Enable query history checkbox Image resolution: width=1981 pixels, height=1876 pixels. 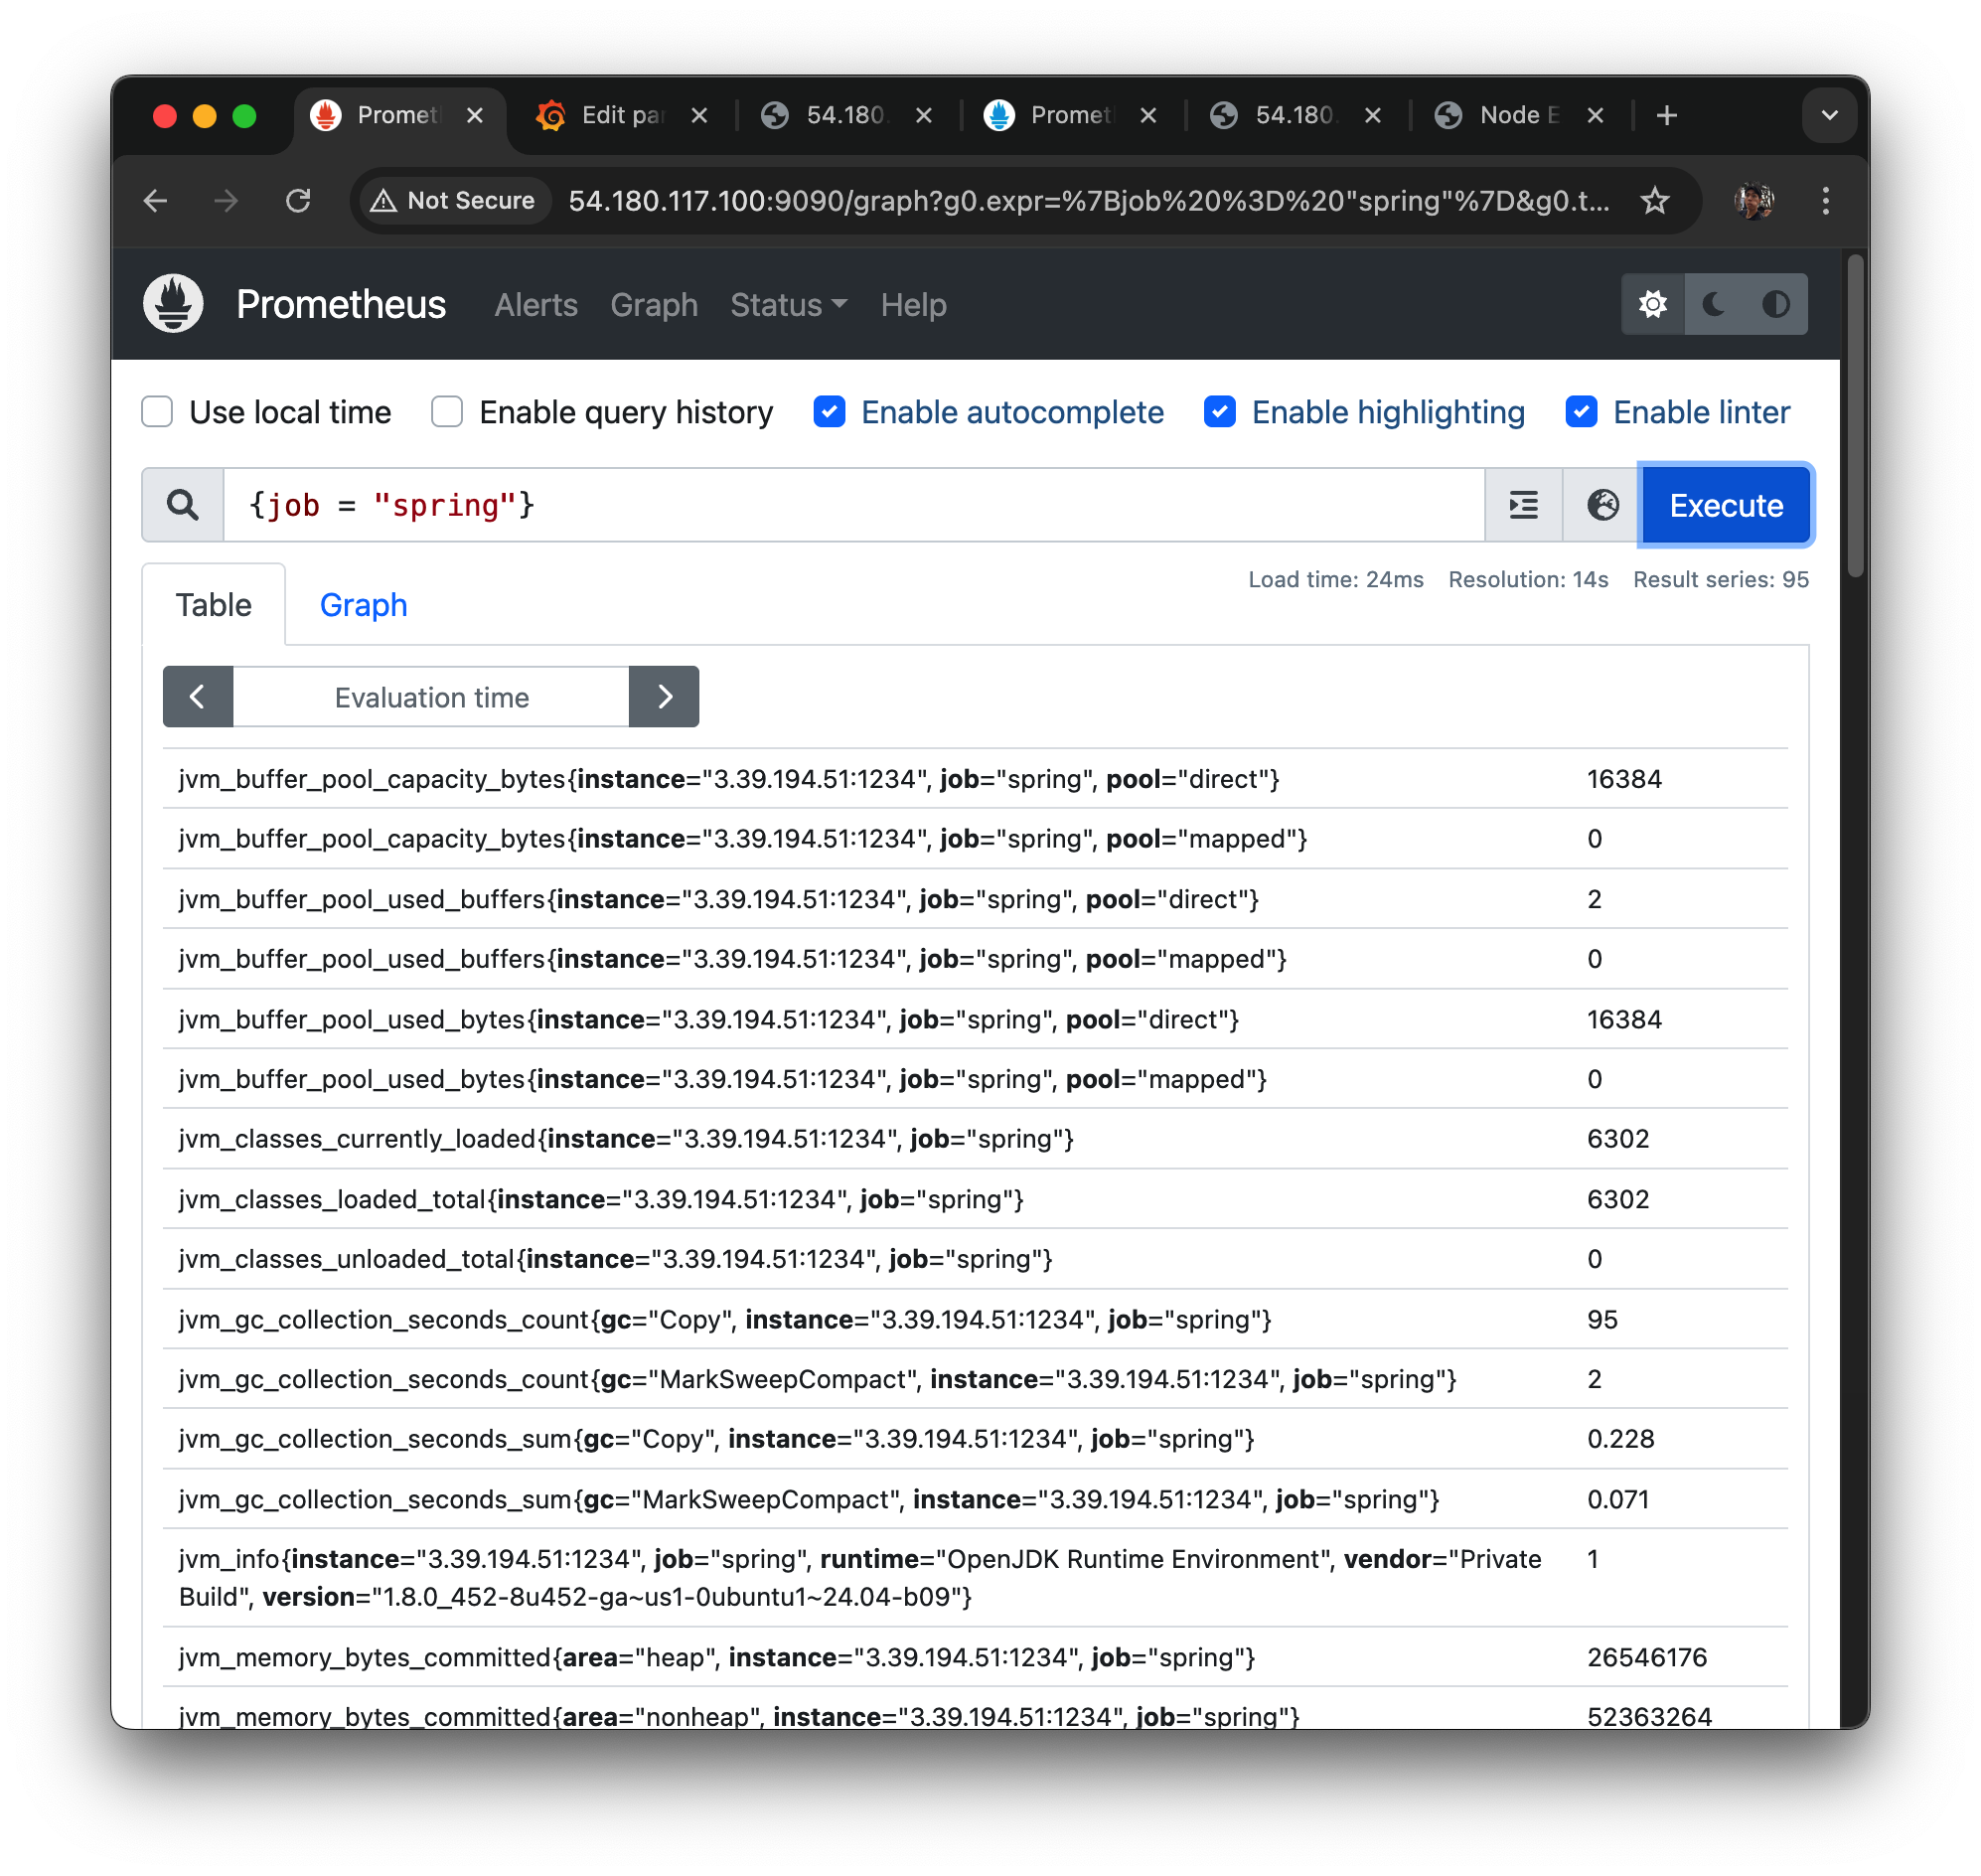coord(447,412)
